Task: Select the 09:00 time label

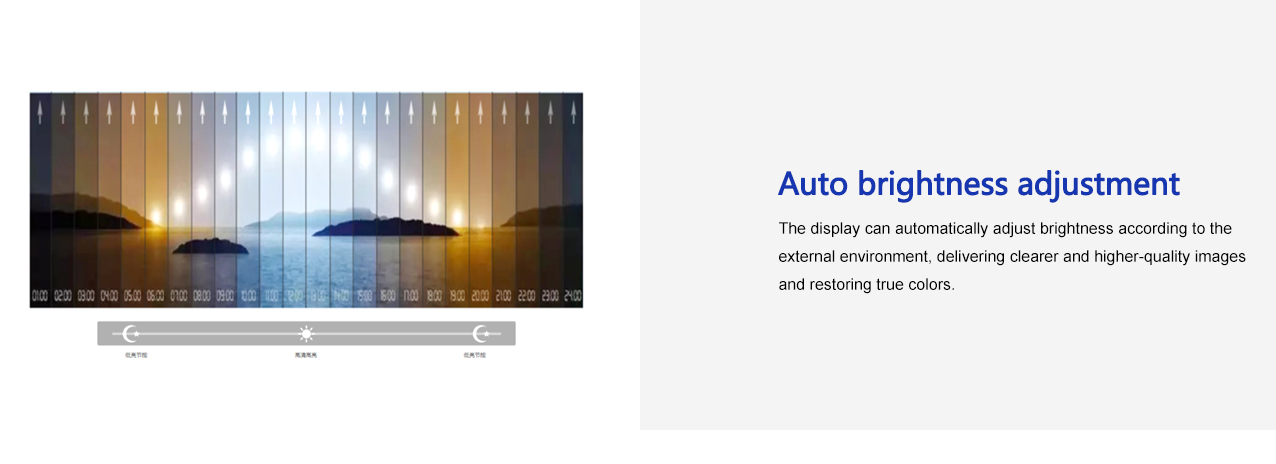Action: click(x=225, y=296)
